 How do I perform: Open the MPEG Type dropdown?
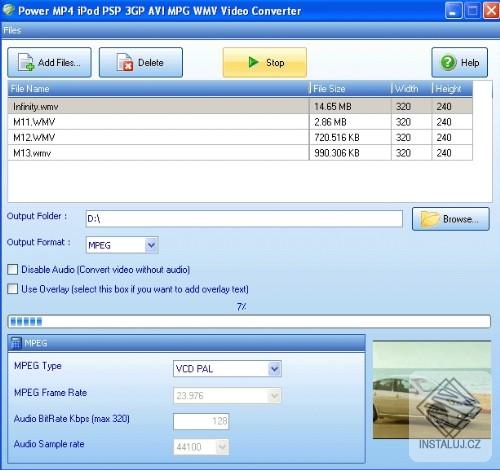pyautogui.click(x=275, y=369)
